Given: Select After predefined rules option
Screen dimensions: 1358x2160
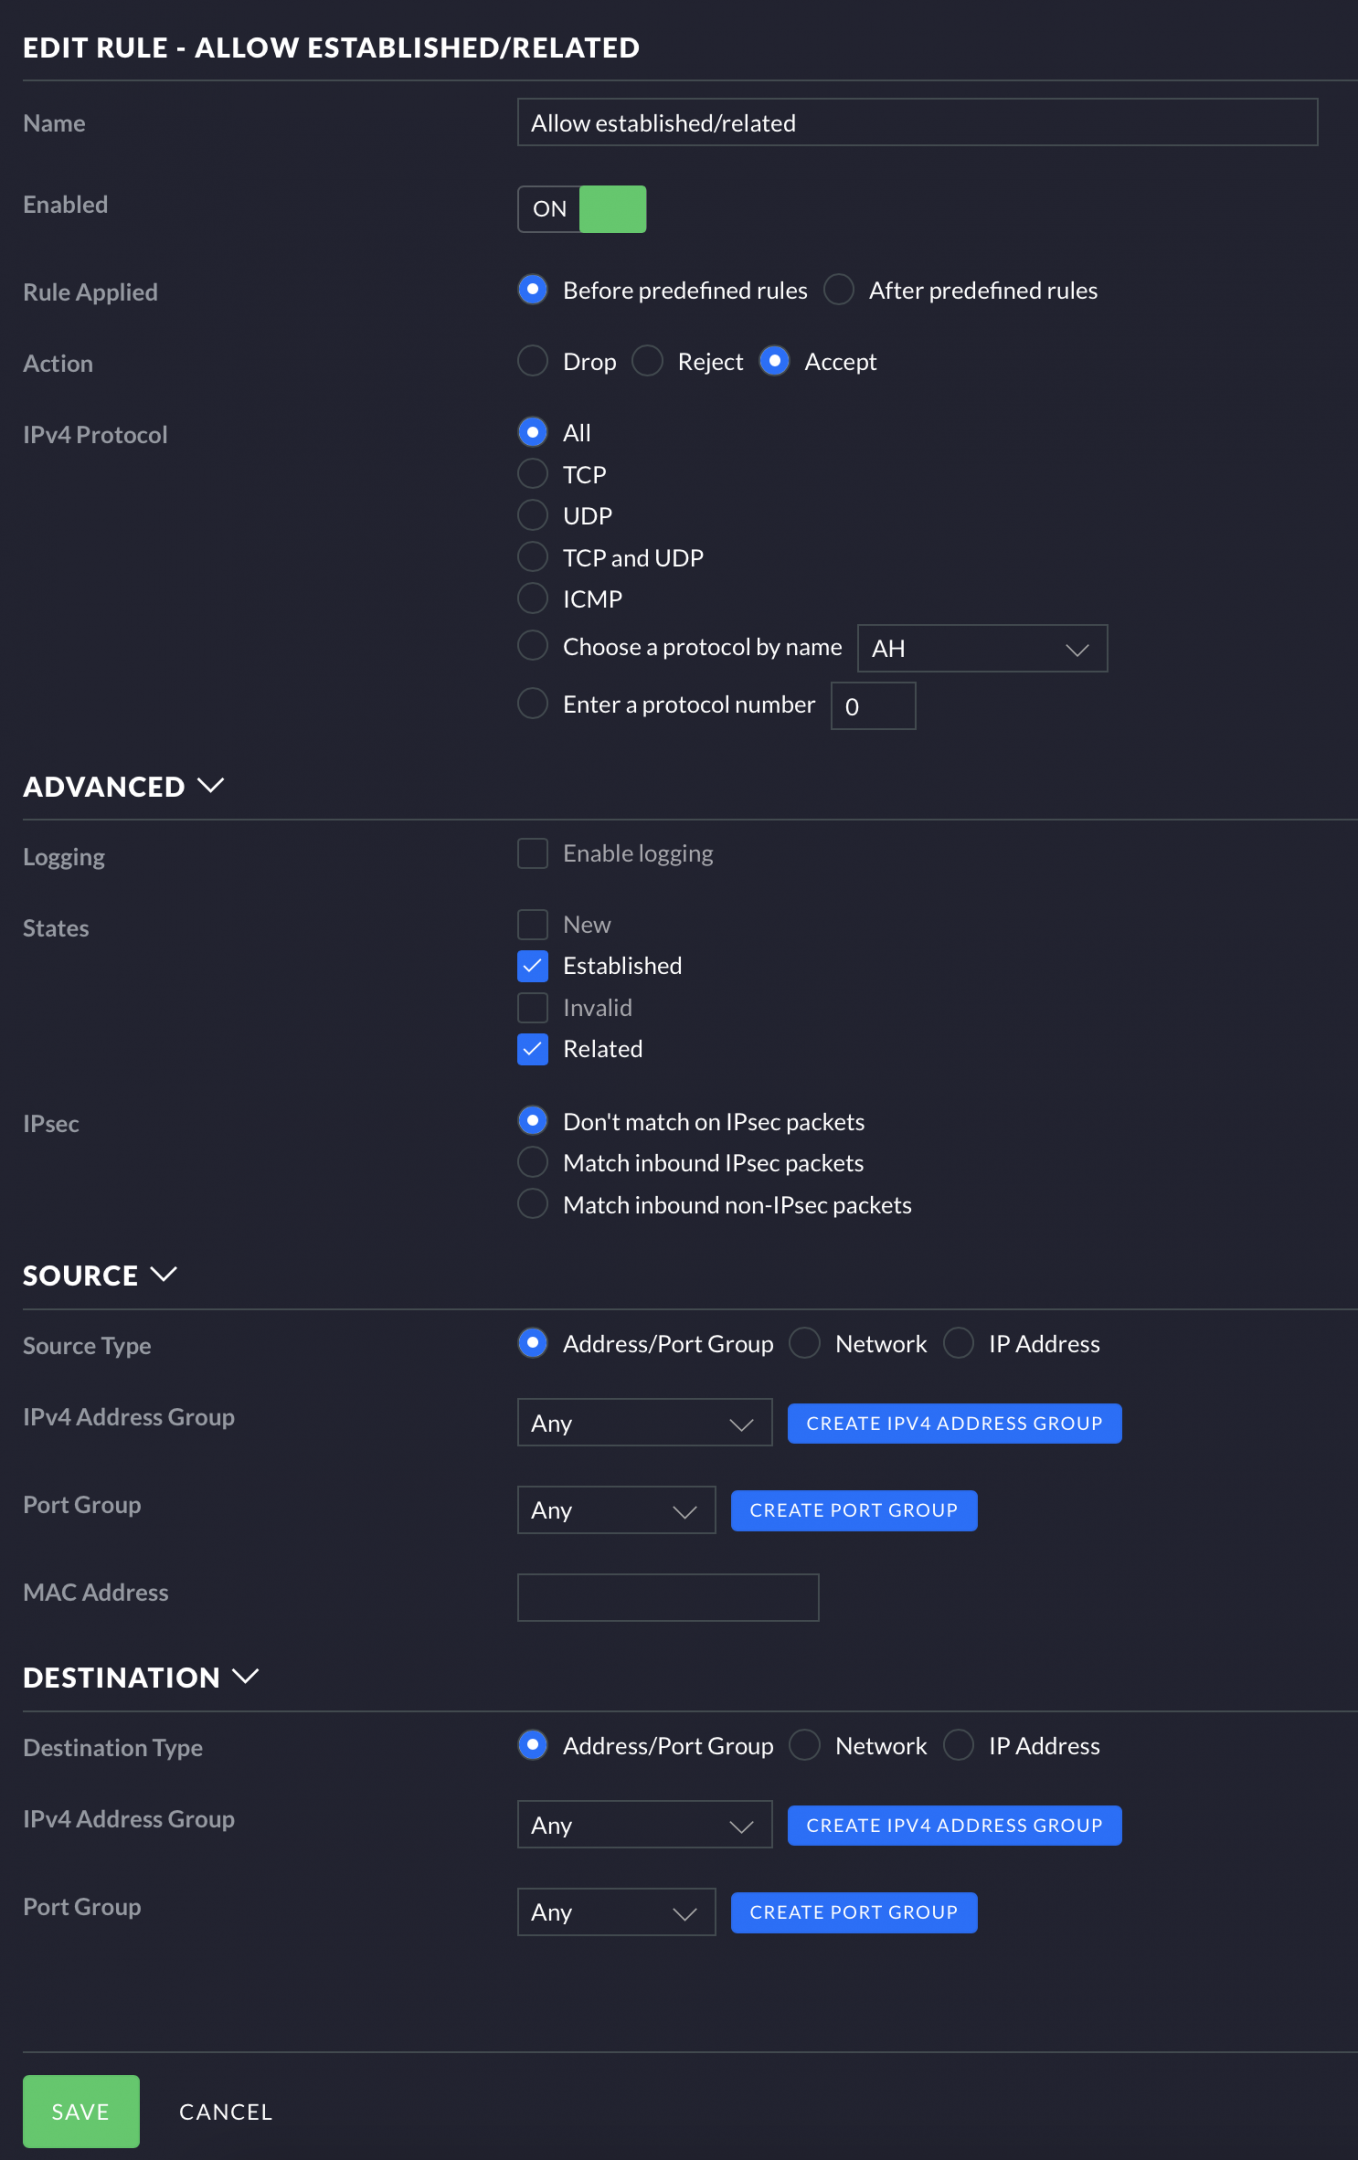Looking at the screenshot, I should tap(839, 290).
